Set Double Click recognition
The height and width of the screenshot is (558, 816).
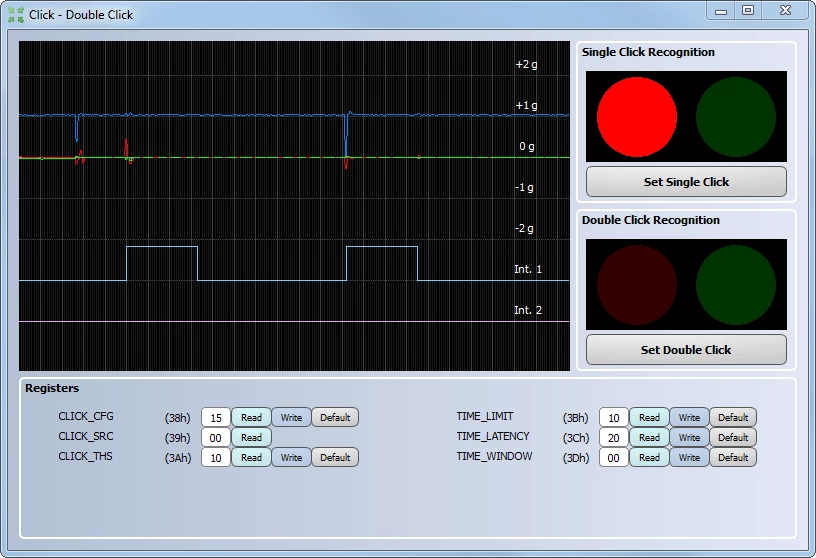pyautogui.click(x=686, y=350)
